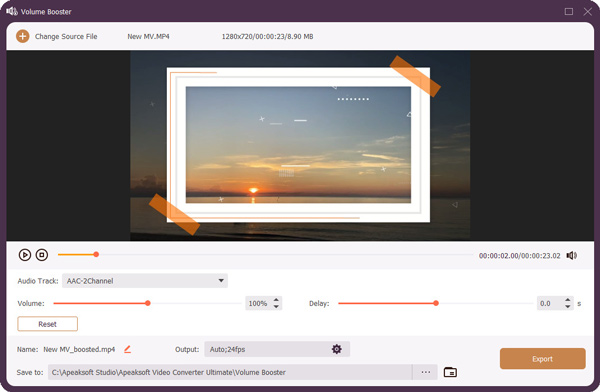Click the Volume Booster app icon in title bar
The image size is (600, 392).
pos(12,11)
